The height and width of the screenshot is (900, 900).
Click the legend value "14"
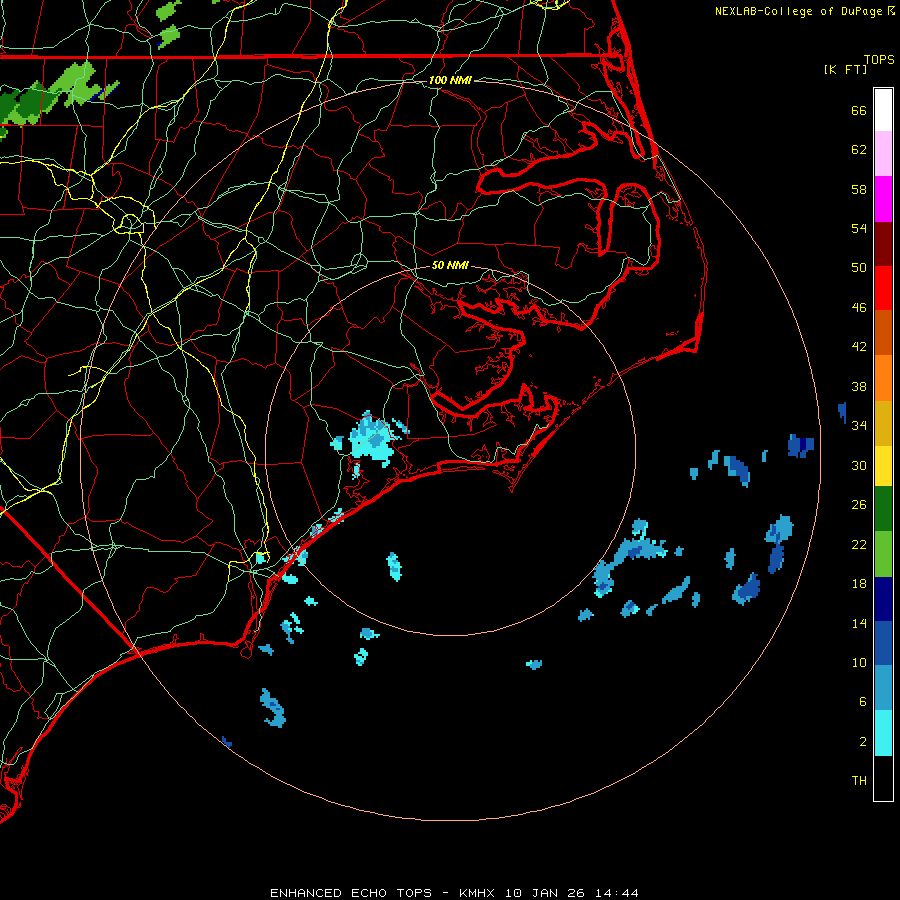859,623
